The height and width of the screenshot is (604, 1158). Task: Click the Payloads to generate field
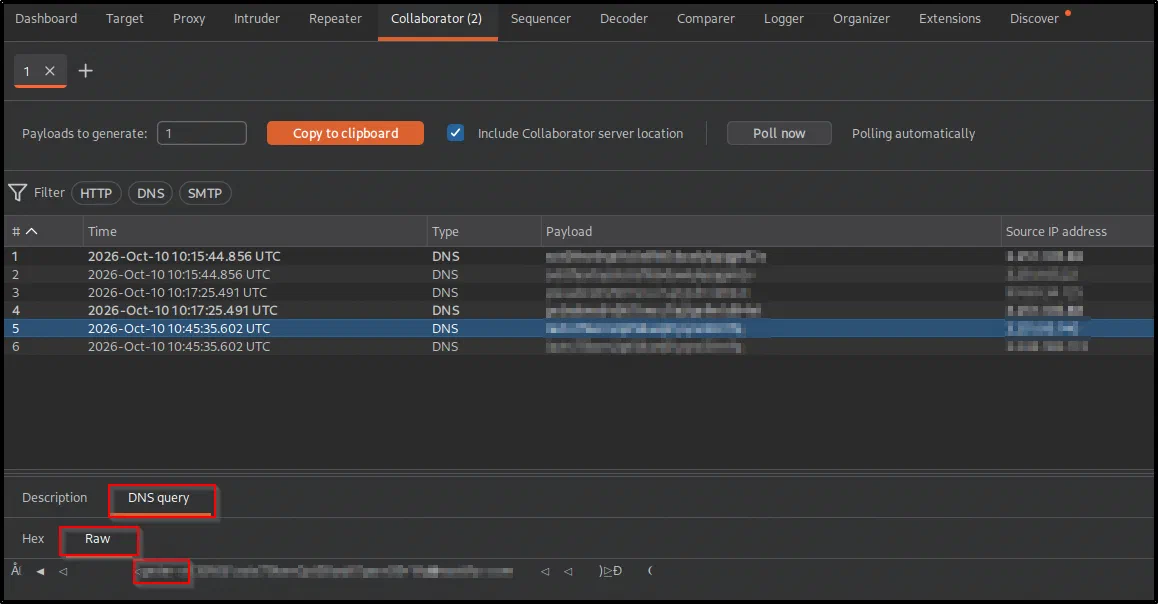pyautogui.click(x=202, y=133)
